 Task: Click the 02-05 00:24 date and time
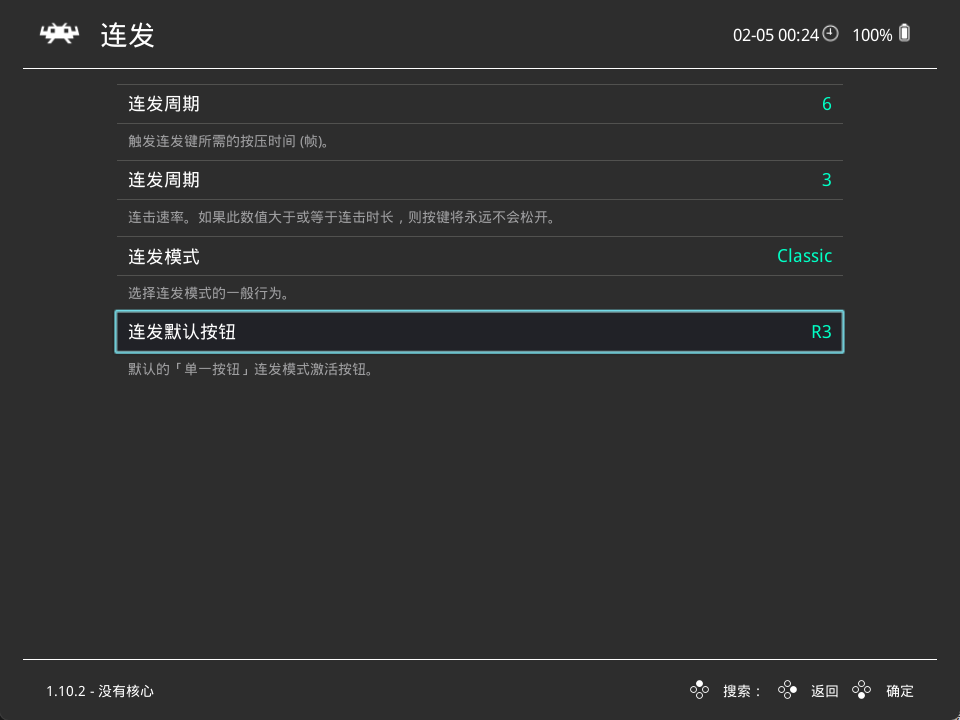[775, 35]
